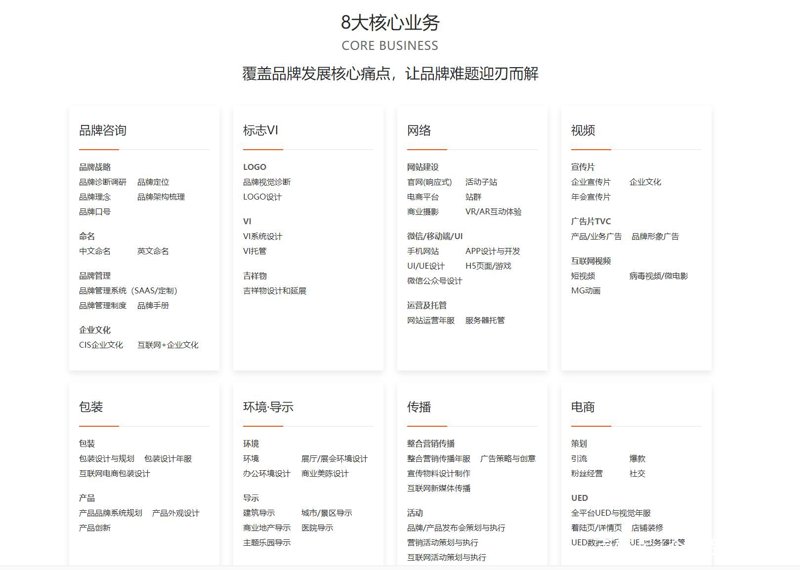Viewport: 800px width, 570px height.
Task: Select 品牌/产品发布会策划与执行
Action: 456,528
